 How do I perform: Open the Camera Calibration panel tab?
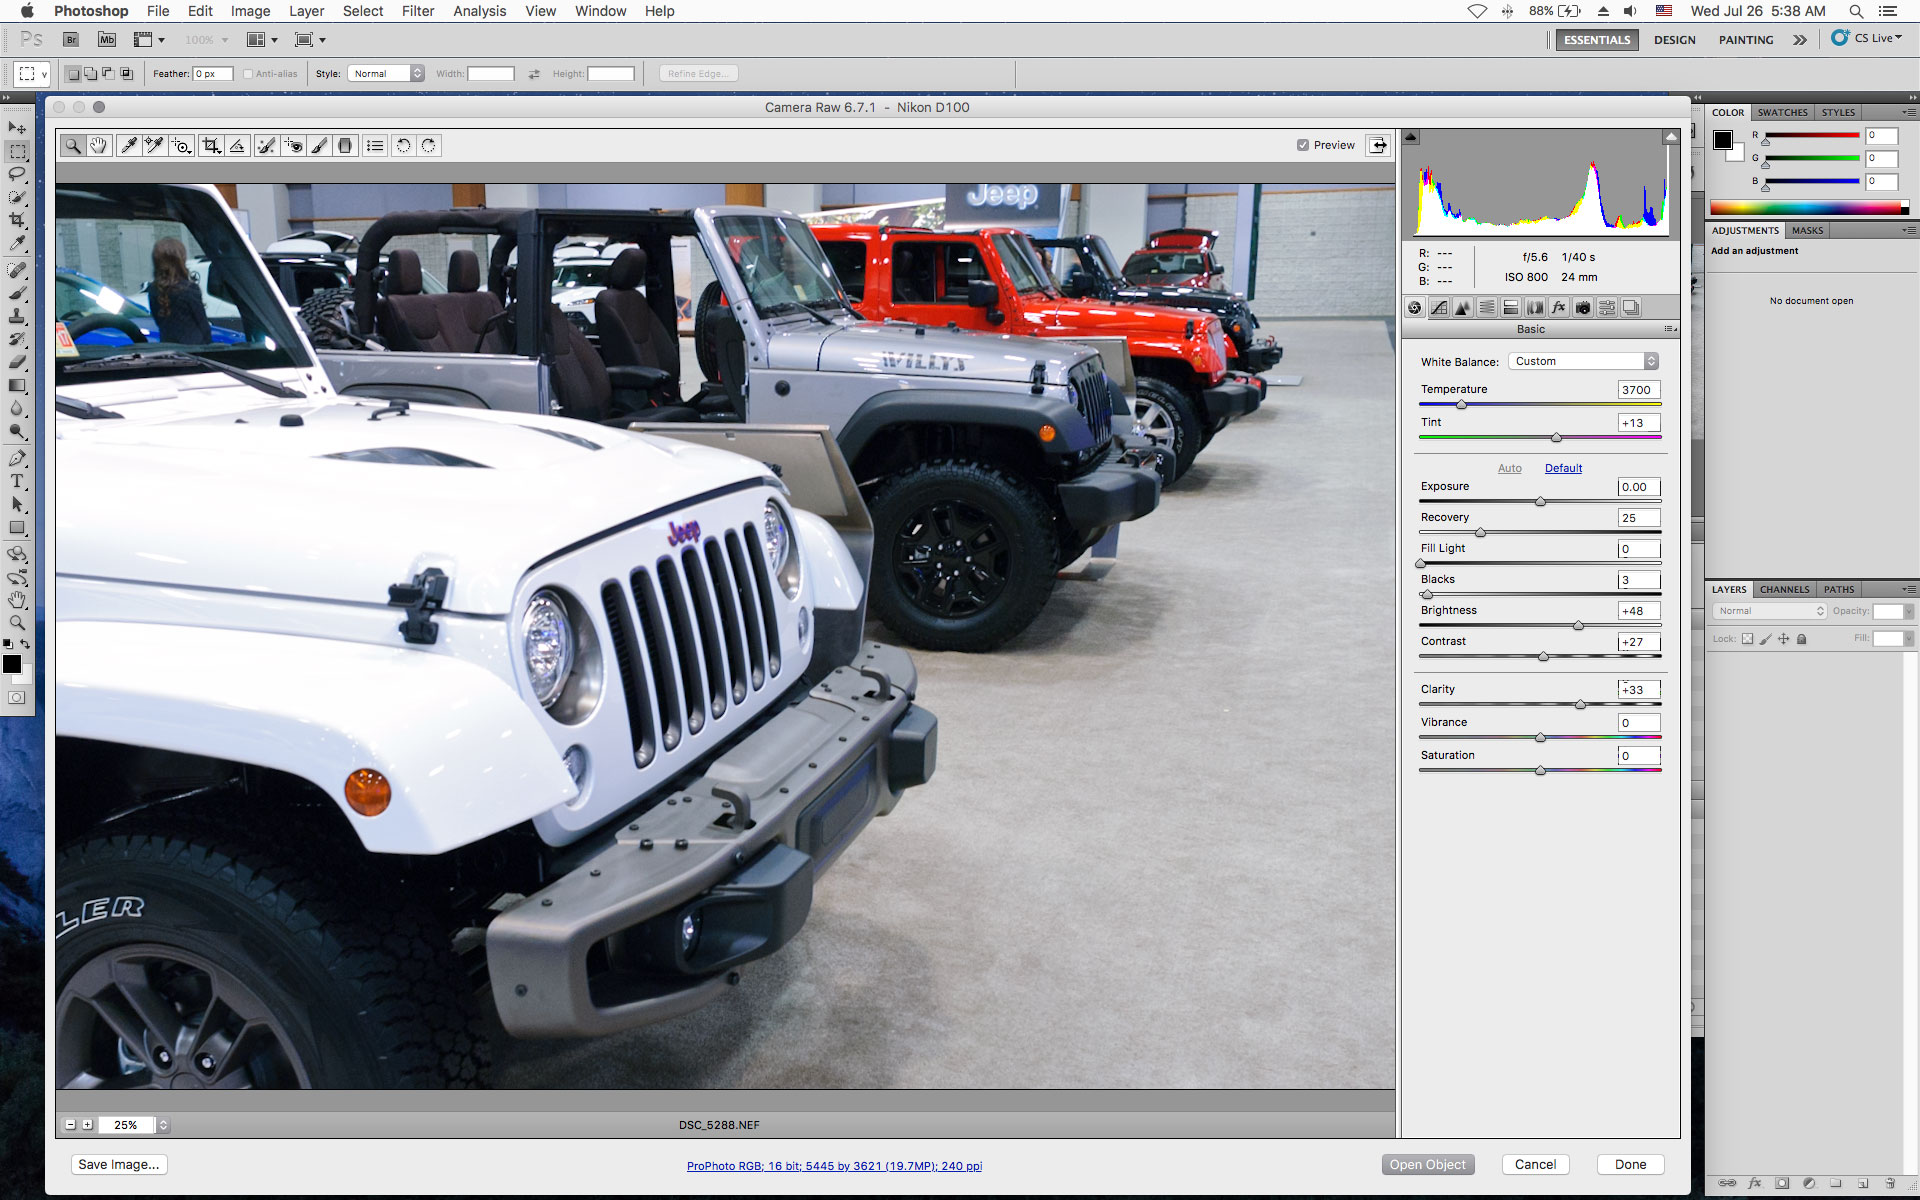click(x=1583, y=308)
